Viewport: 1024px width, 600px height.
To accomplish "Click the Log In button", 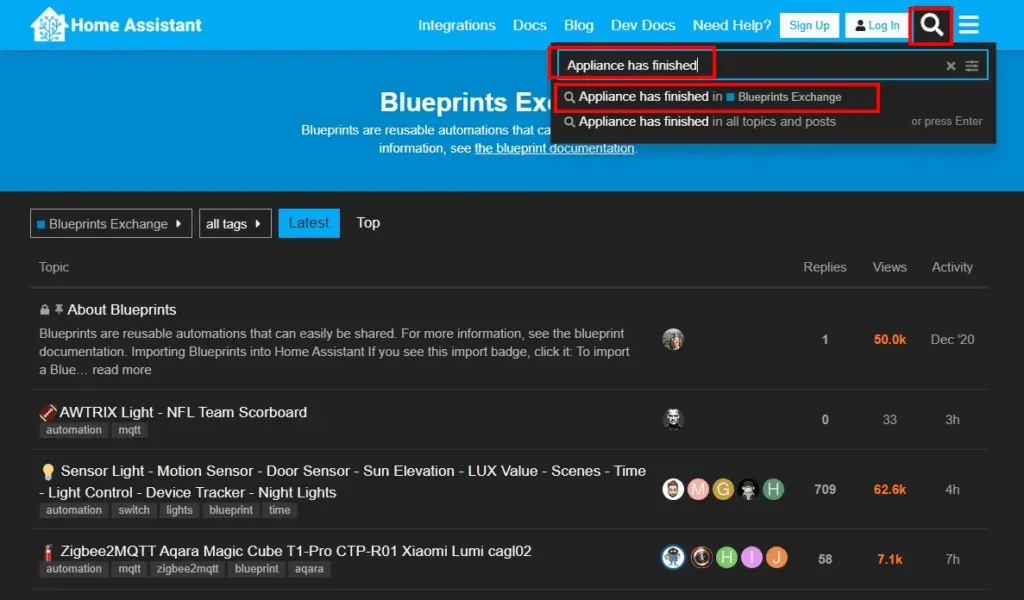I will click(877, 26).
